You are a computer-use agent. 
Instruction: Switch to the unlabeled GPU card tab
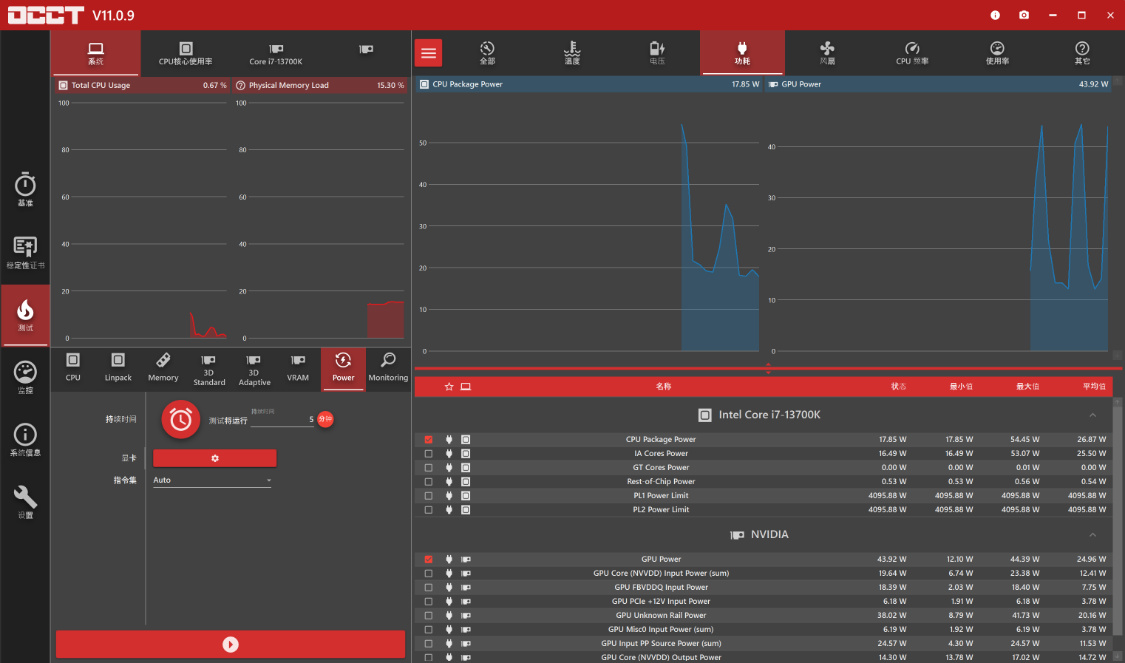(x=366, y=50)
